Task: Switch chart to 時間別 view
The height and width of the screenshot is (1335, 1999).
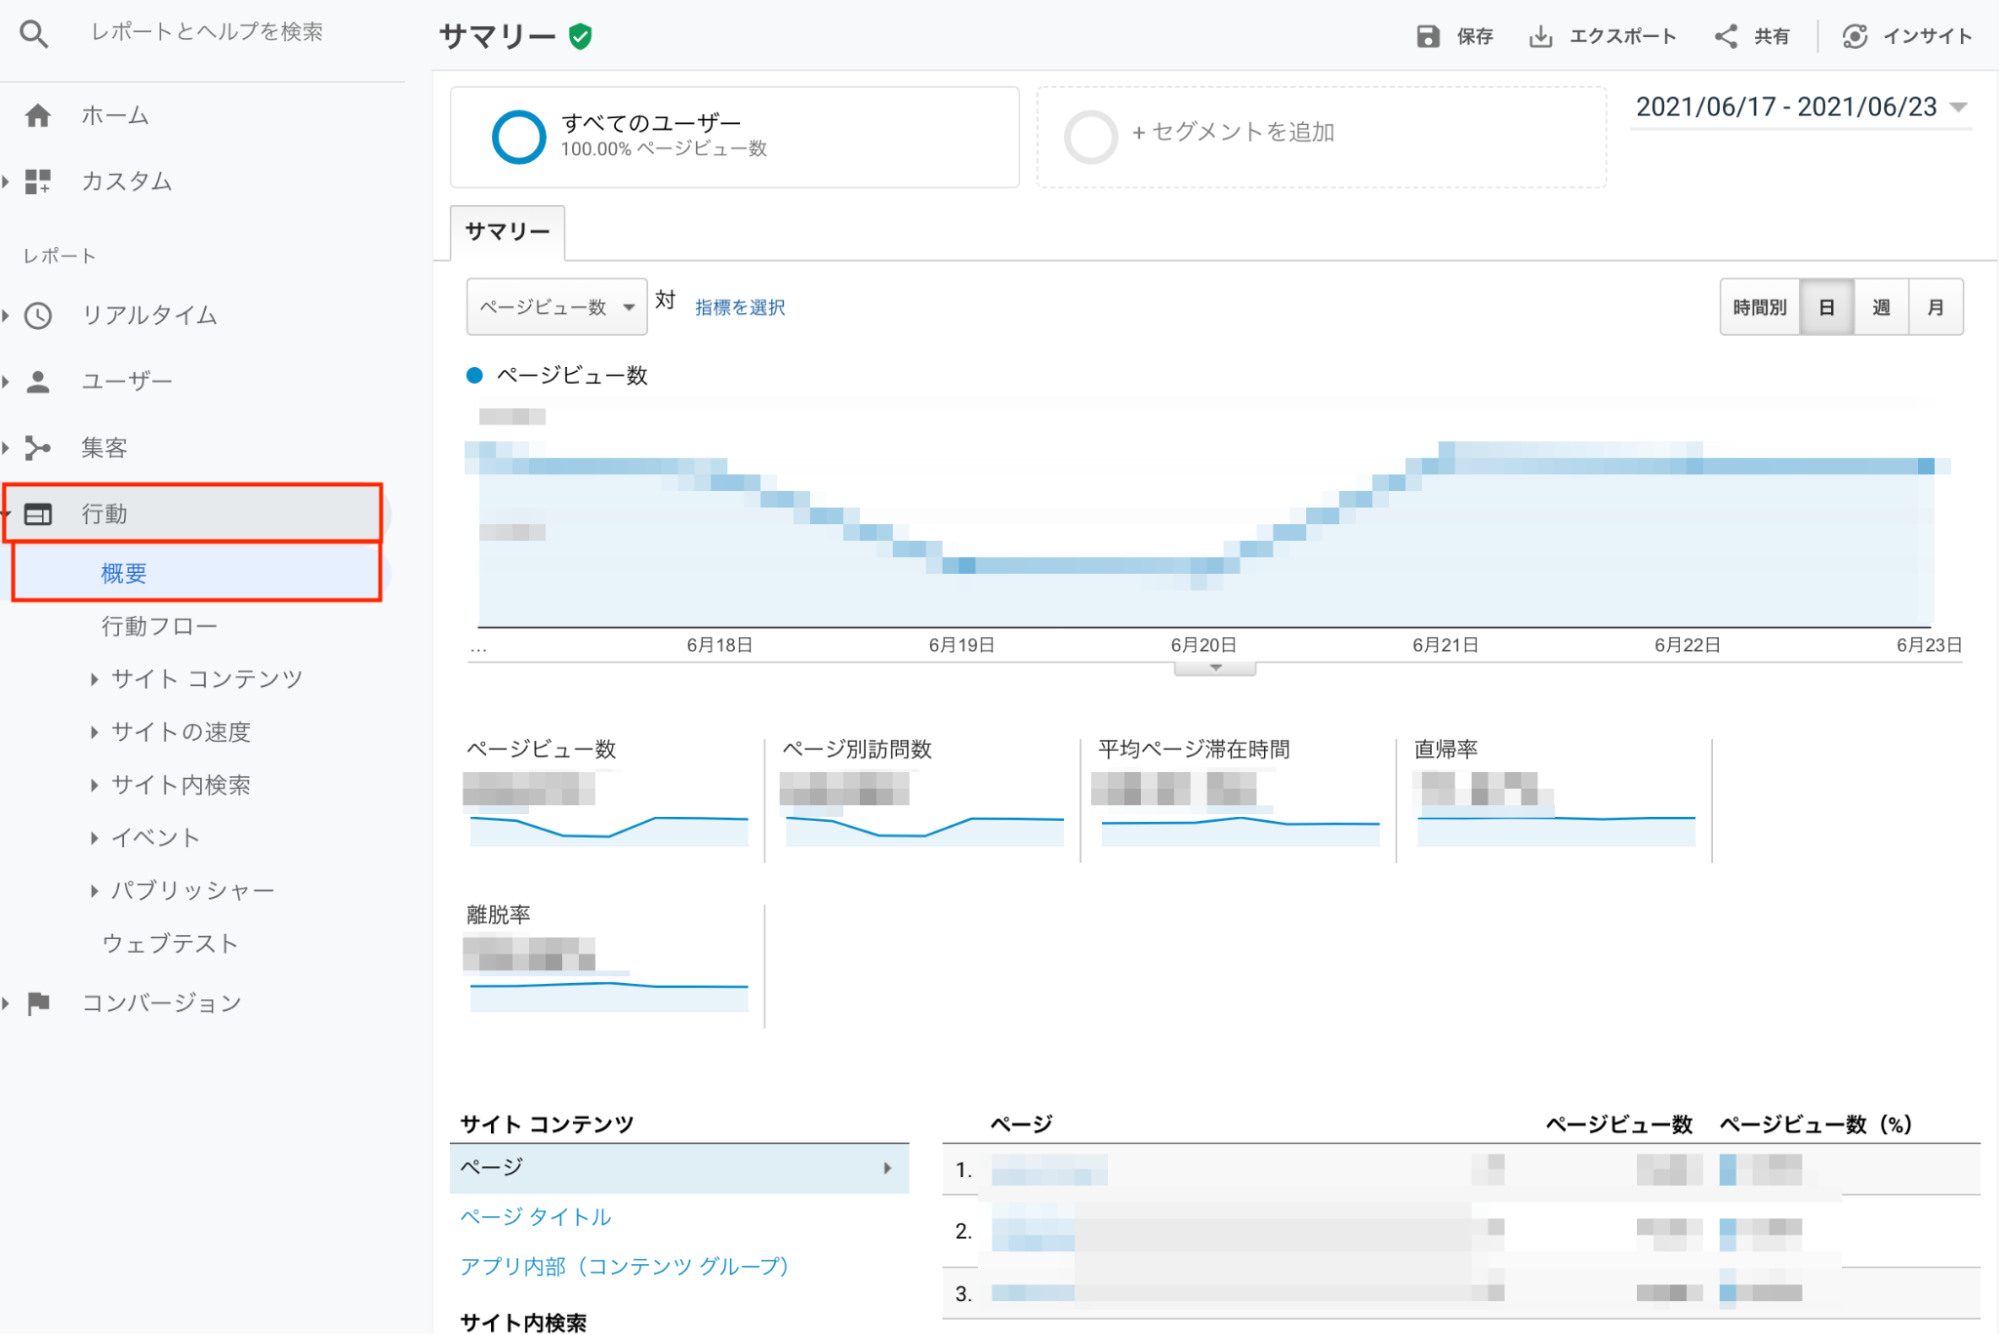Action: (1760, 307)
